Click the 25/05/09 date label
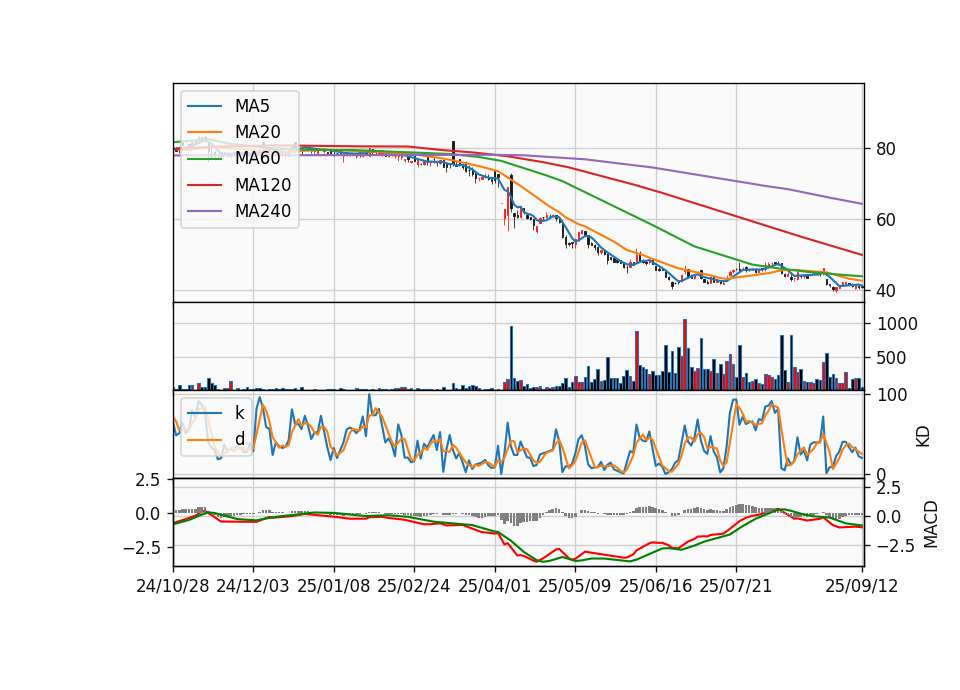This screenshot has height=690, width=960. coord(575,586)
